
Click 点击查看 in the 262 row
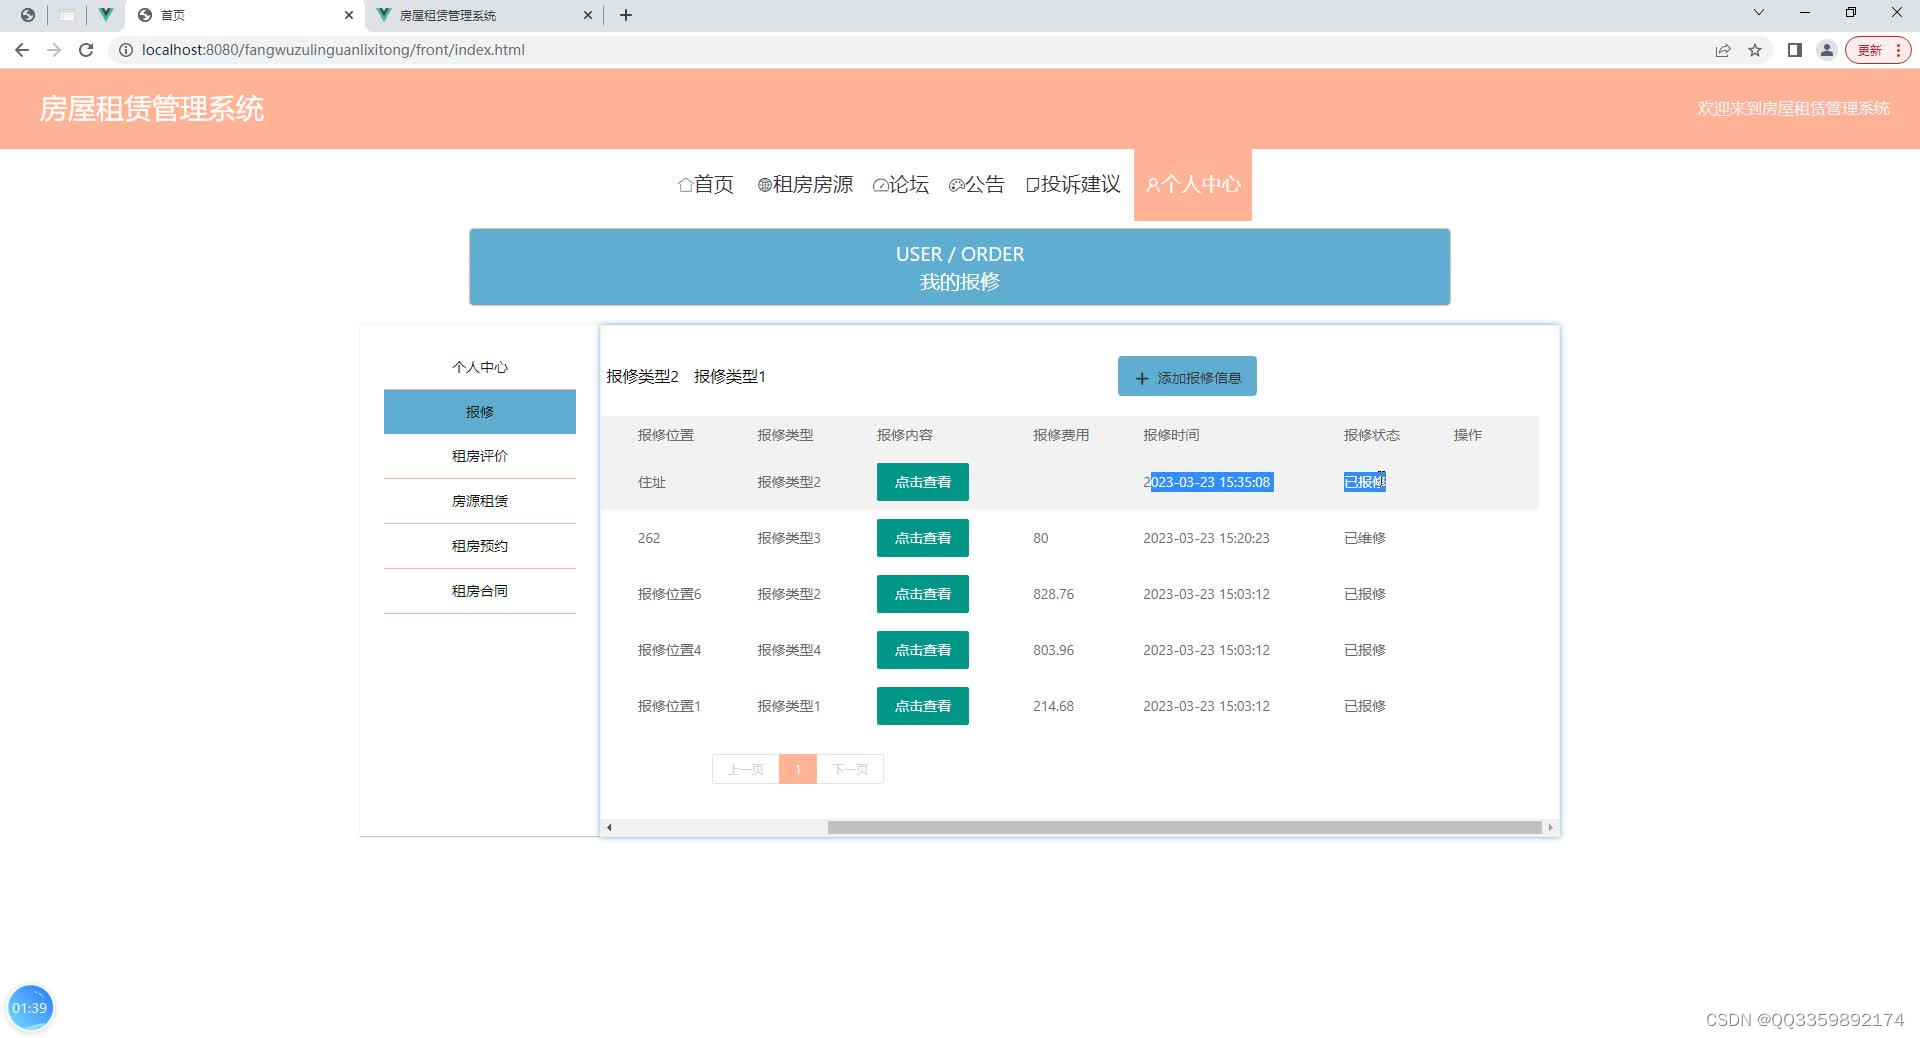(x=923, y=538)
